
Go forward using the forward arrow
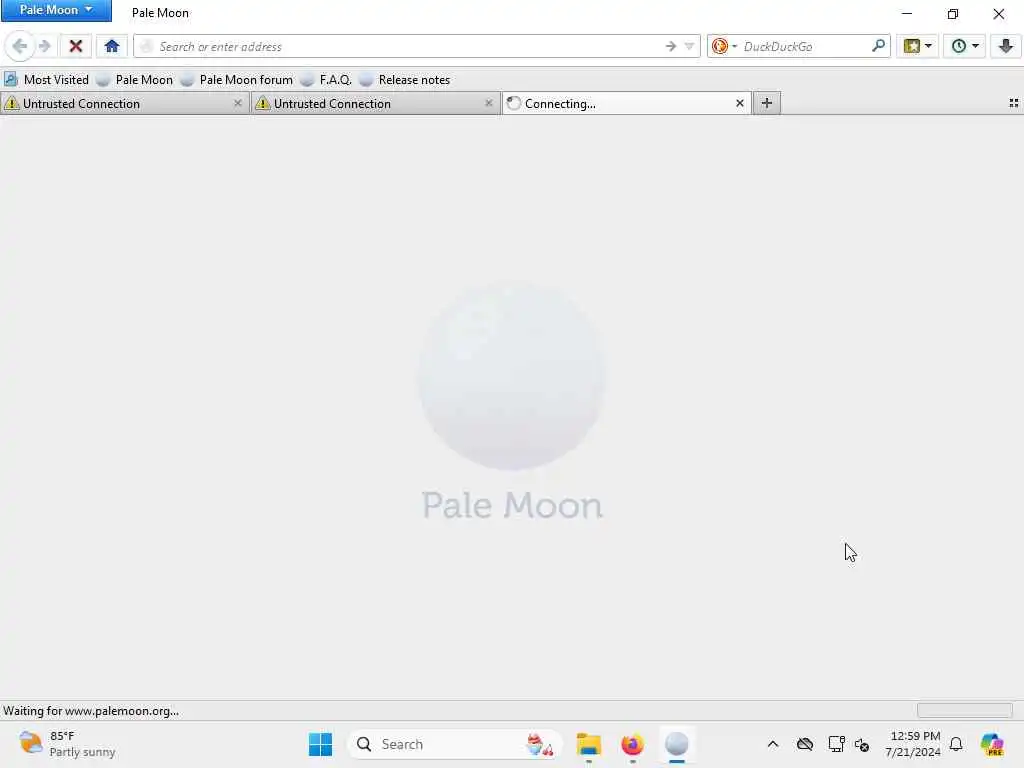(x=44, y=46)
